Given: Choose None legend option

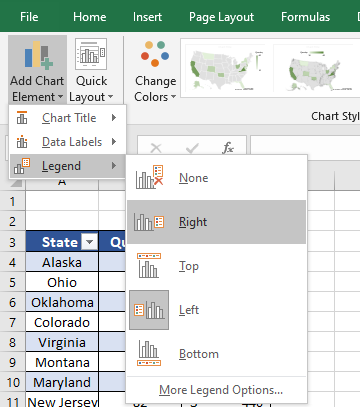Looking at the screenshot, I should point(216,178).
